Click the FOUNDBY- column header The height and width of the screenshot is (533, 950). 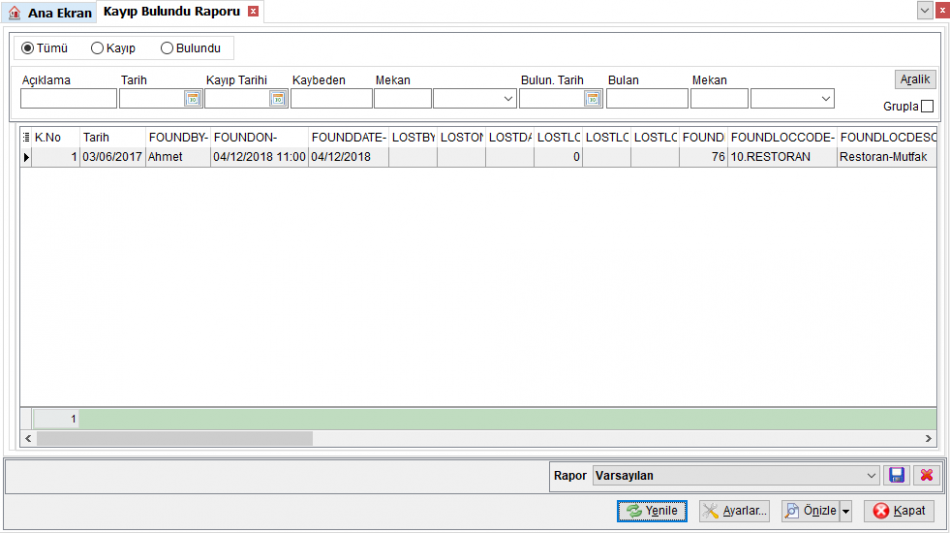point(178,137)
